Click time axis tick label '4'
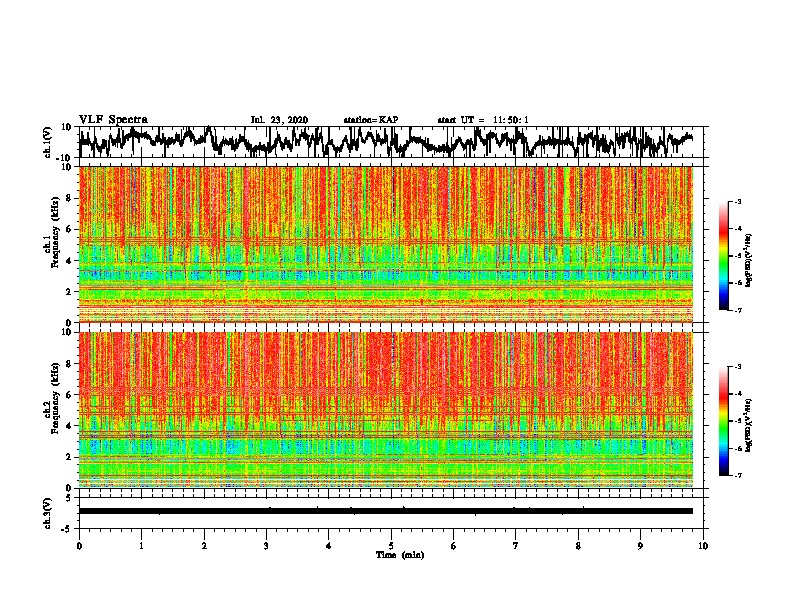The width and height of the screenshot is (792, 612). pos(329,546)
